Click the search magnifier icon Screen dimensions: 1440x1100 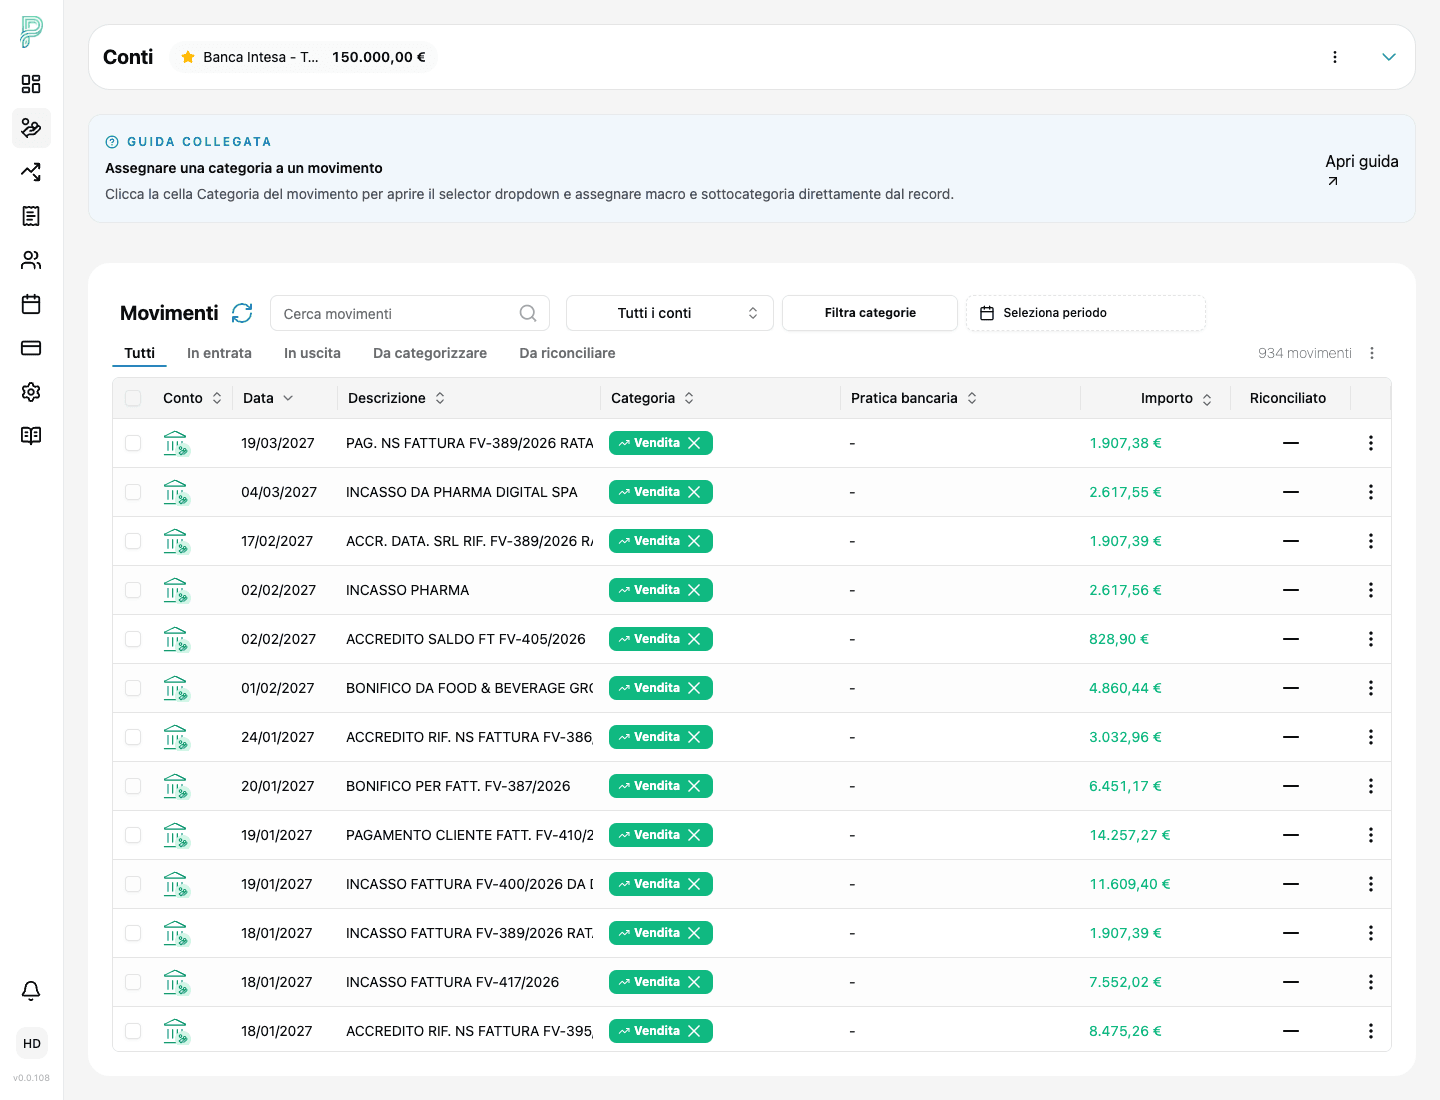528,313
